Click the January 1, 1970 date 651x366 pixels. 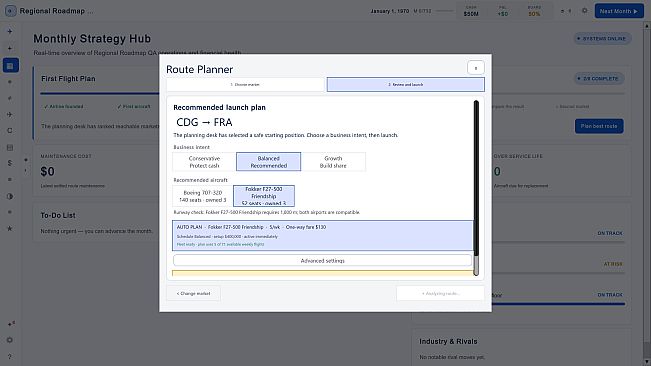[x=389, y=11]
